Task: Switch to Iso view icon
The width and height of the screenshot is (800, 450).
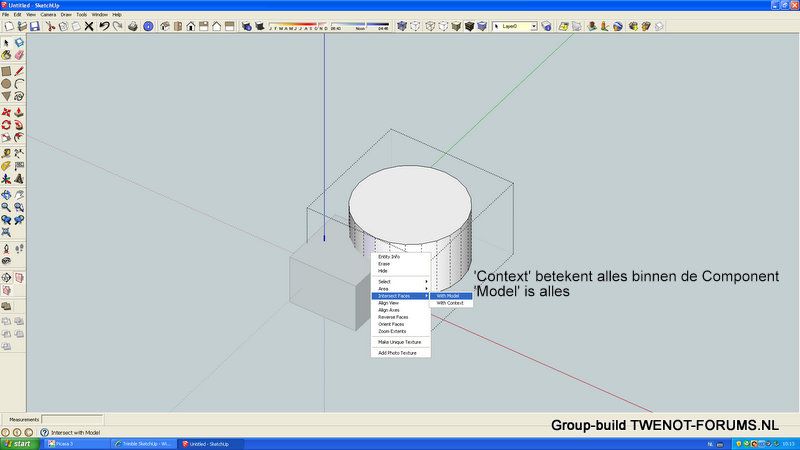Action: pyautogui.click(x=164, y=26)
